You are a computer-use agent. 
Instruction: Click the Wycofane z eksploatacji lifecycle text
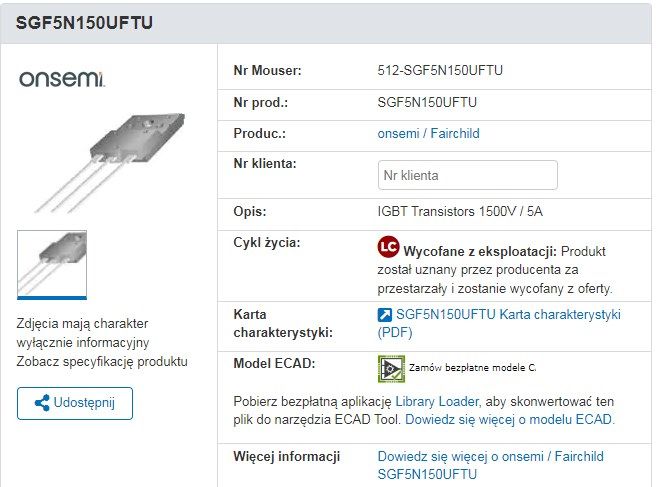(x=480, y=252)
